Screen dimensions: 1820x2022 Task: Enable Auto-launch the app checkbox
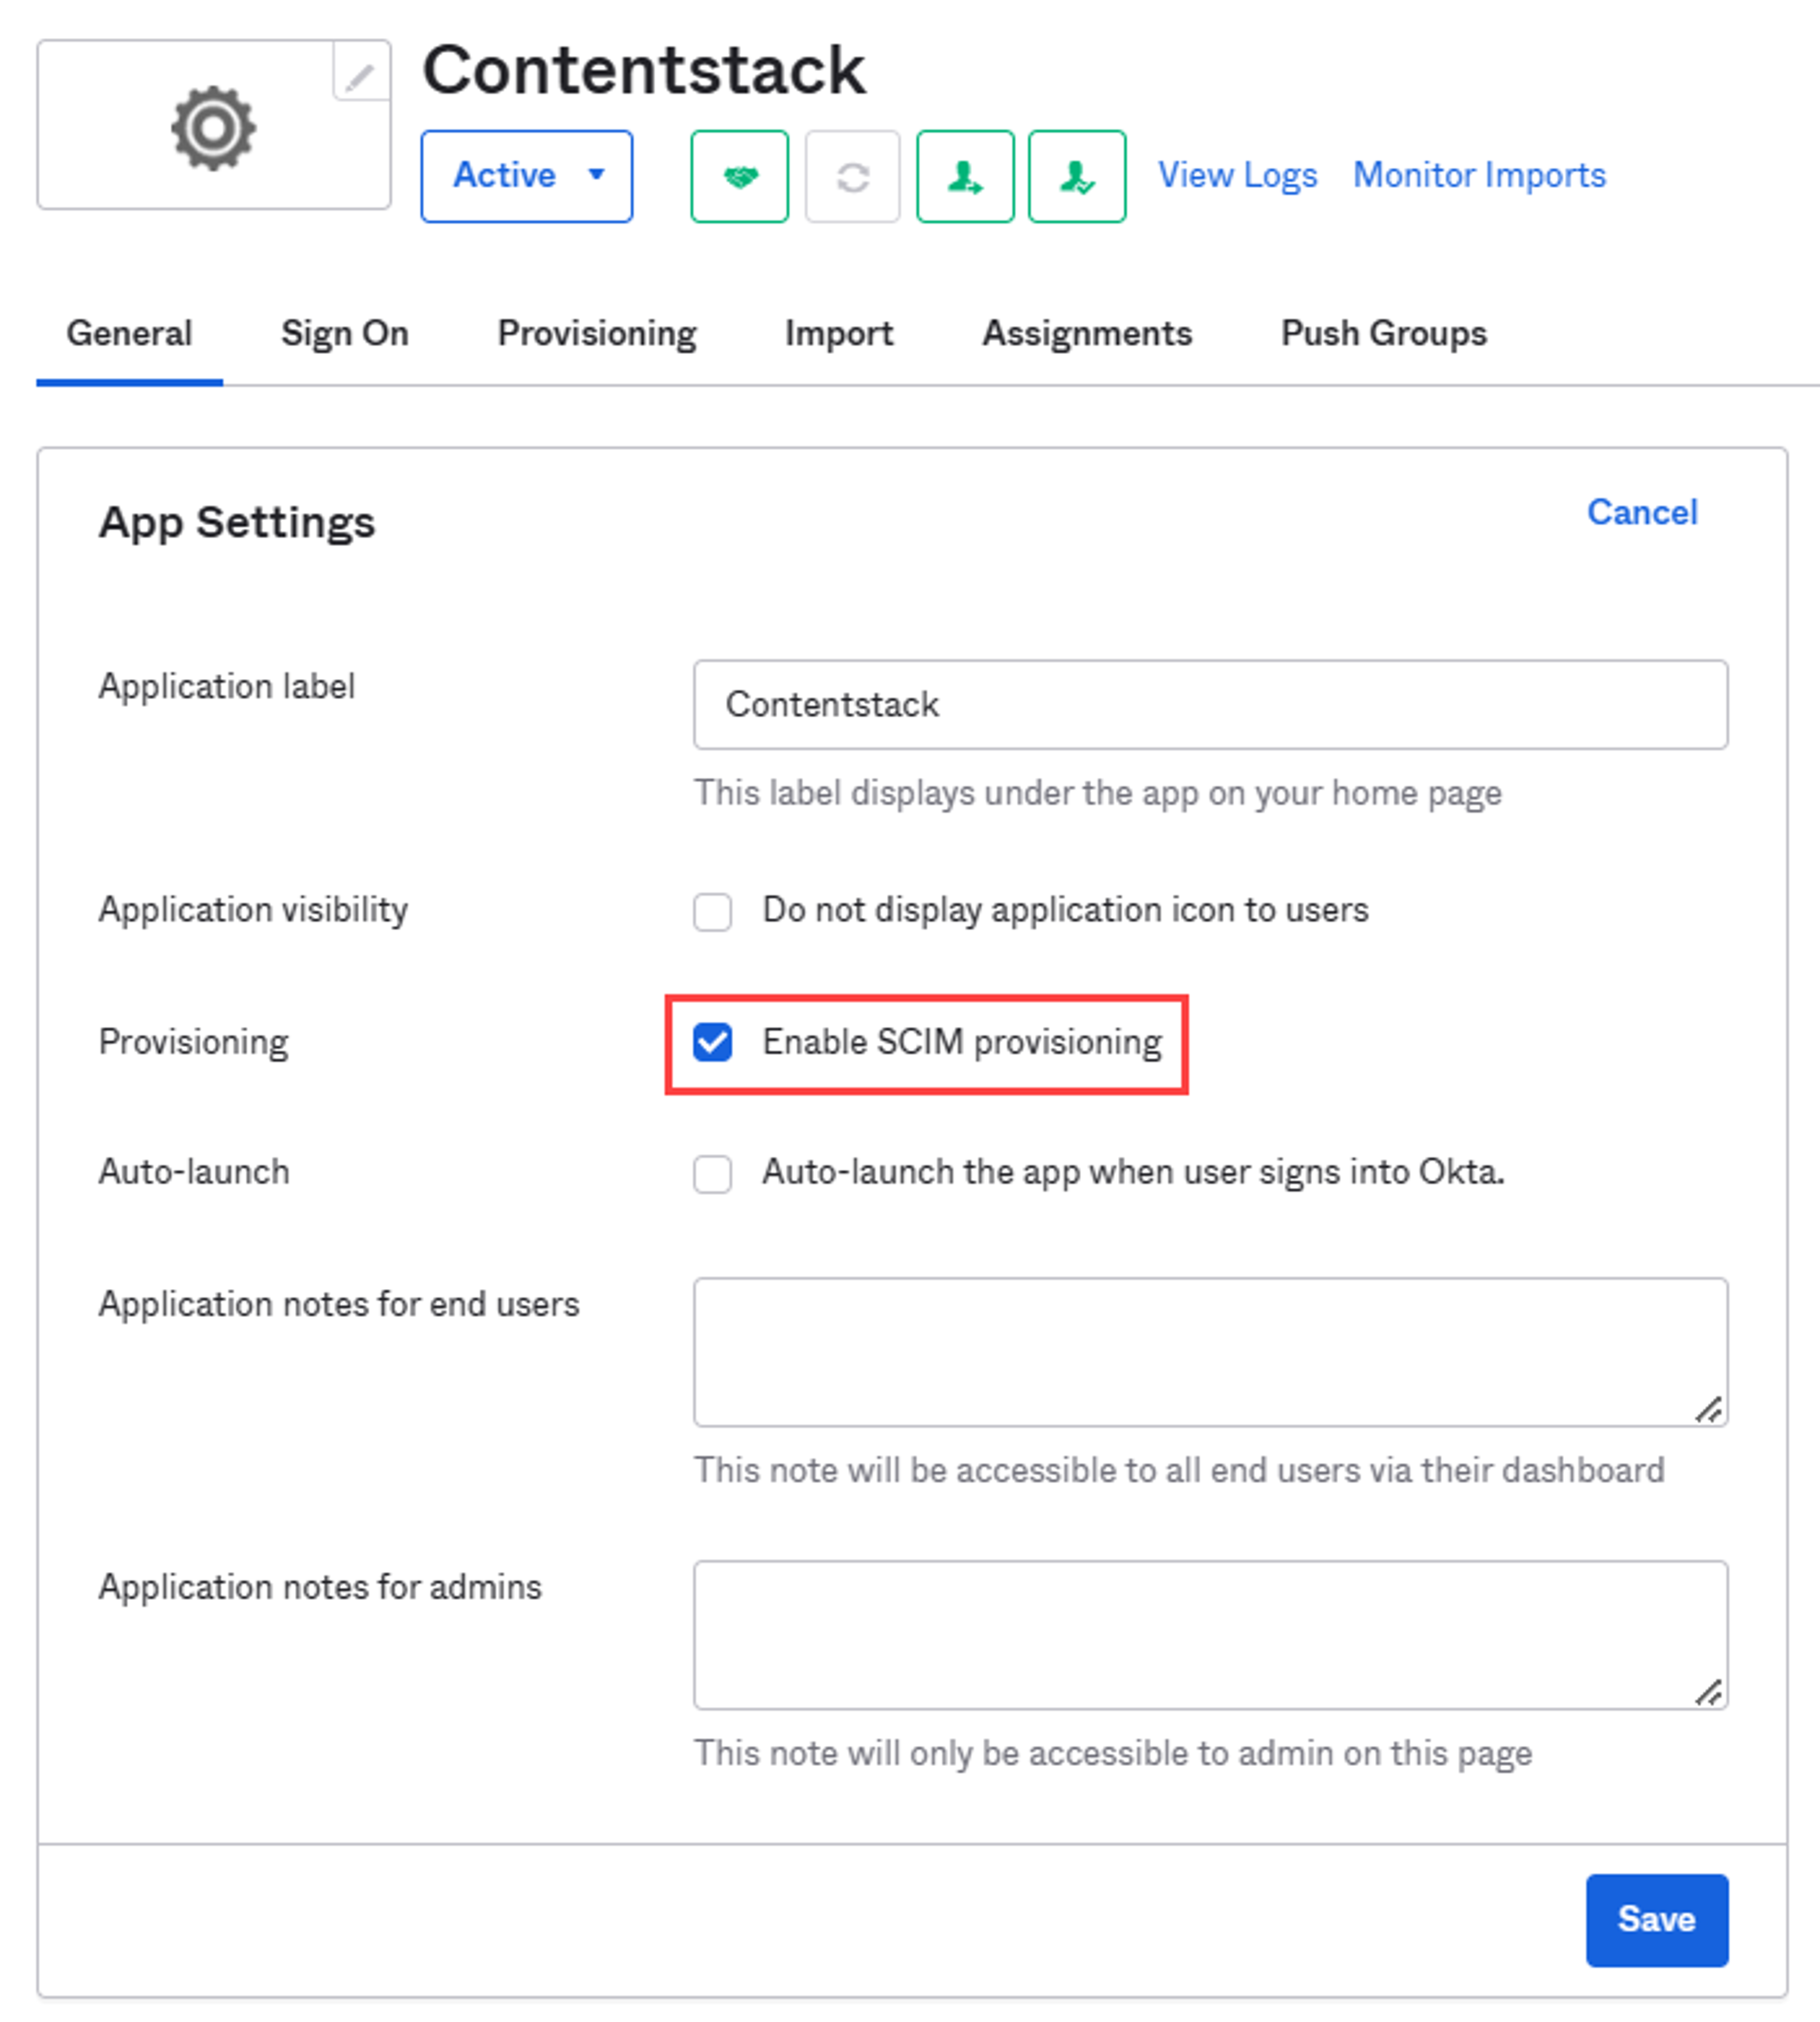[x=712, y=1173]
